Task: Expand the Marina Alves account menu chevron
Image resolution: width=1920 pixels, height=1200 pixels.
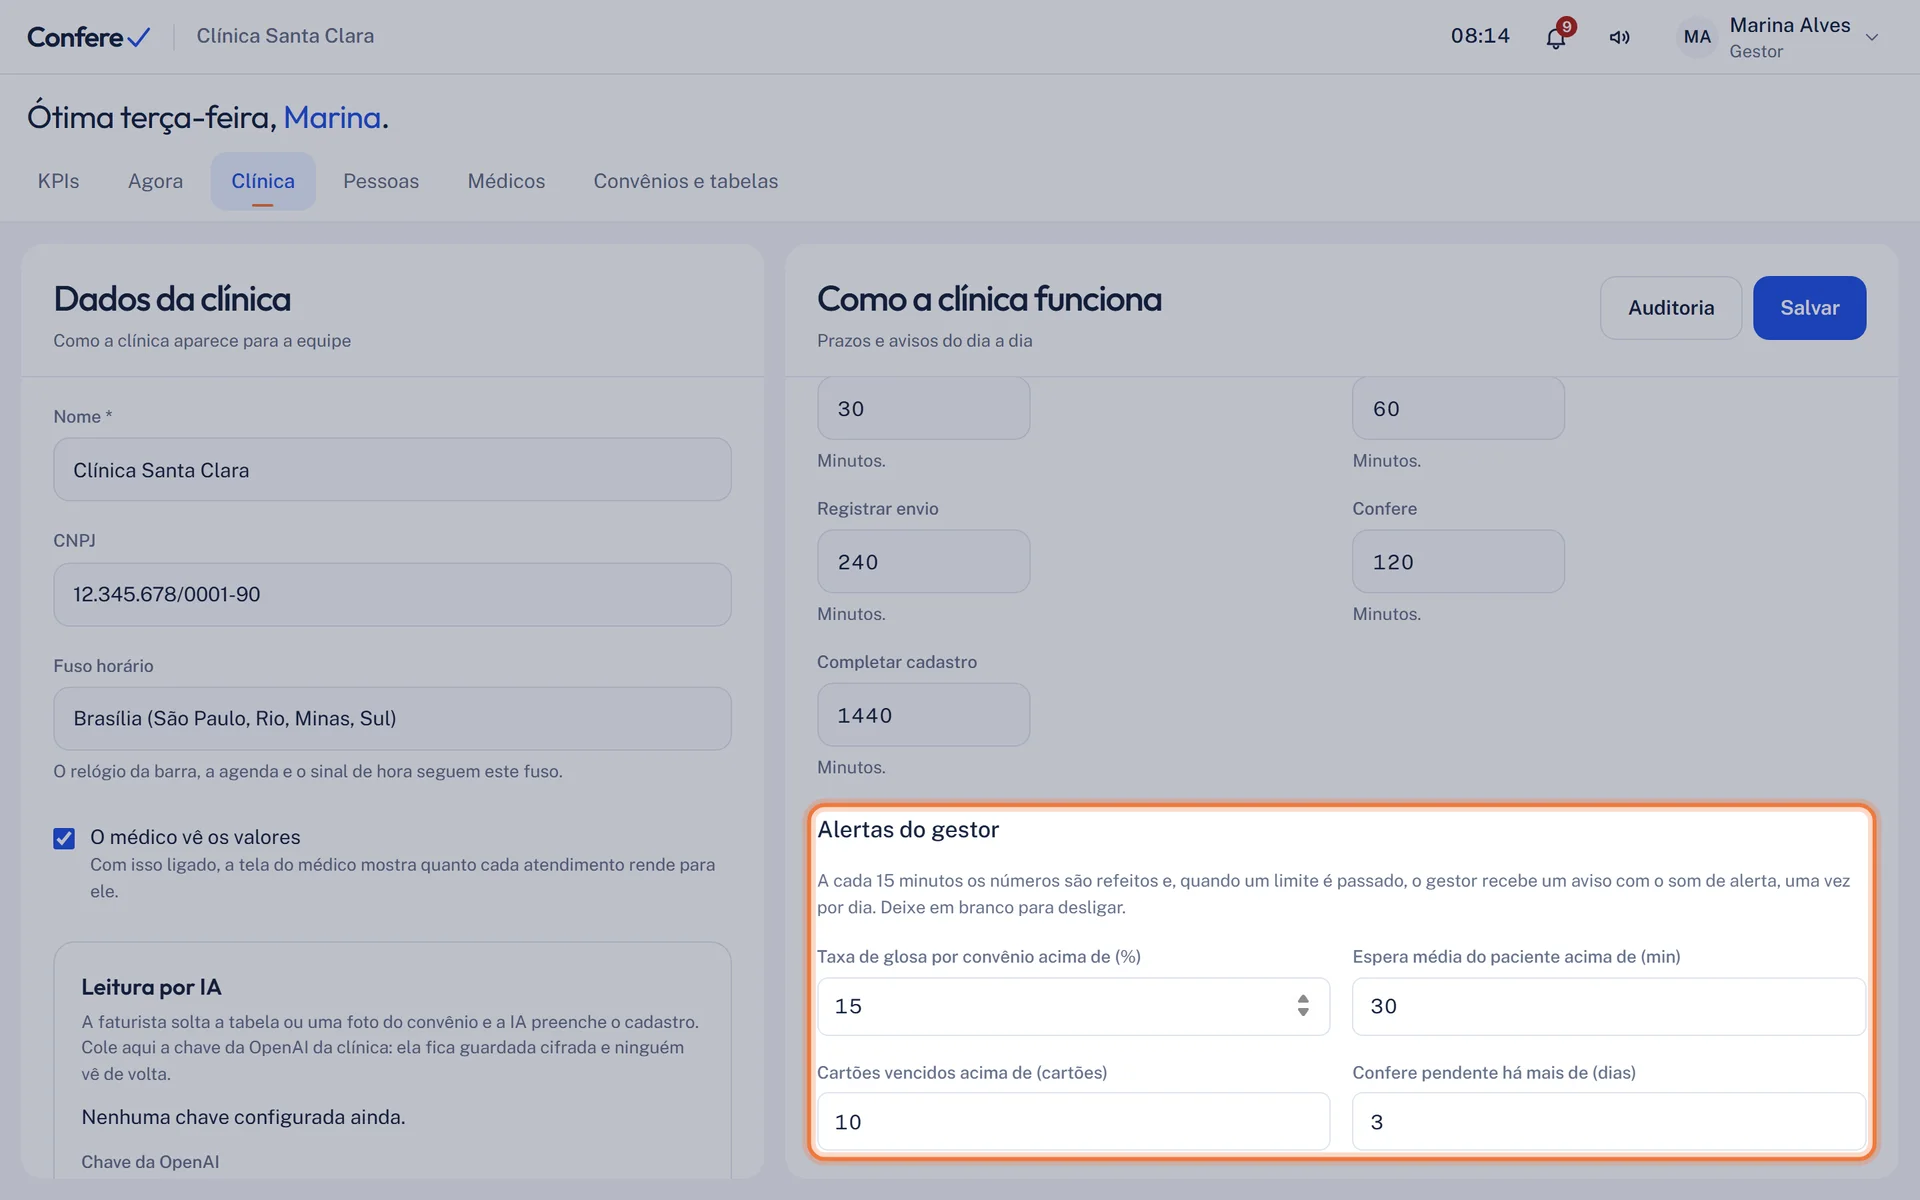Action: point(1872,37)
